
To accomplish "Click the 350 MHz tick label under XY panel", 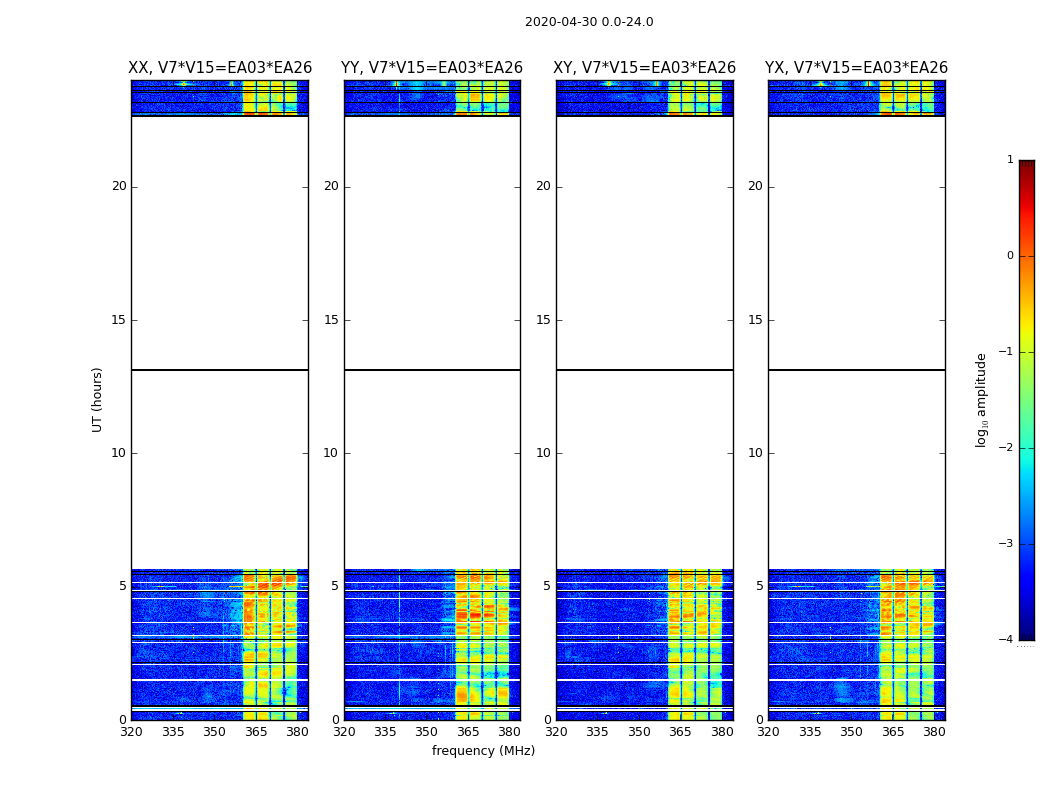I will (639, 732).
